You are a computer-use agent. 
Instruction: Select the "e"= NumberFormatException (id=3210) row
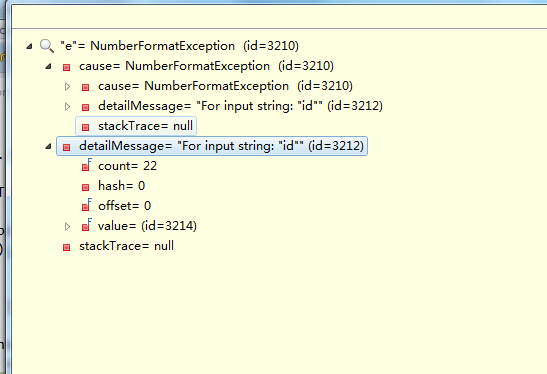(180, 46)
